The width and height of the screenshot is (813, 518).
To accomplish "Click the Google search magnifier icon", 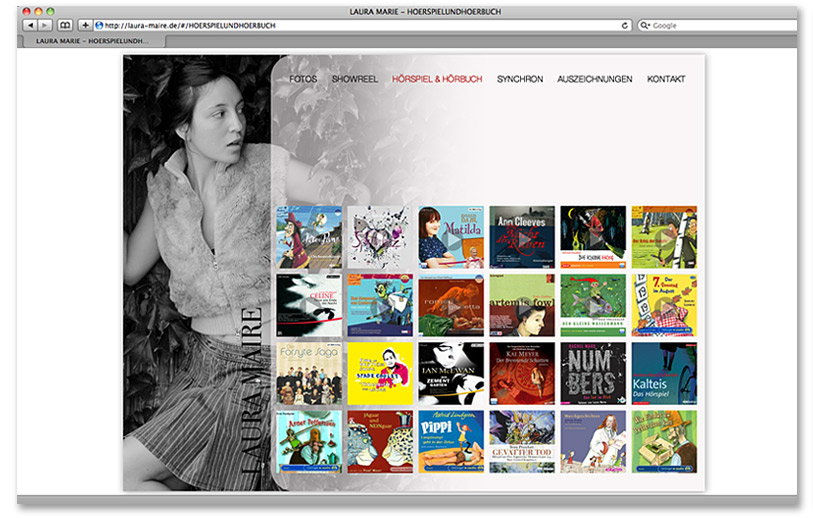I will (x=644, y=25).
